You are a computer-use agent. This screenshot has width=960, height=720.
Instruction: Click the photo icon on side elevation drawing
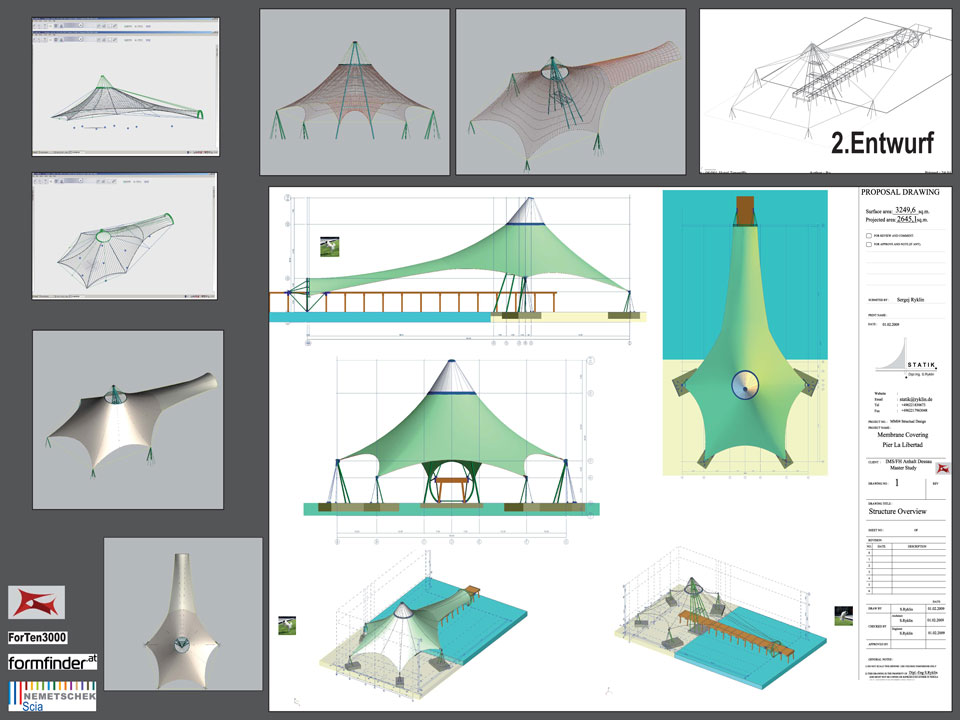(329, 247)
